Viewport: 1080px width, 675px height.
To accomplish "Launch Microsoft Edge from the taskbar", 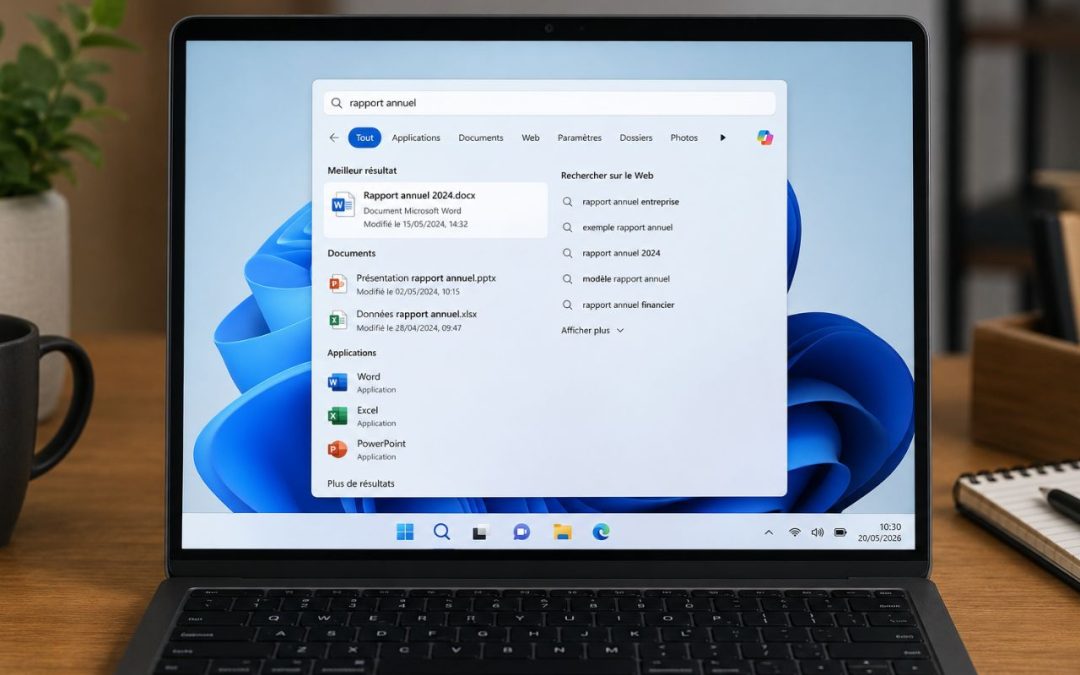I will pos(601,532).
